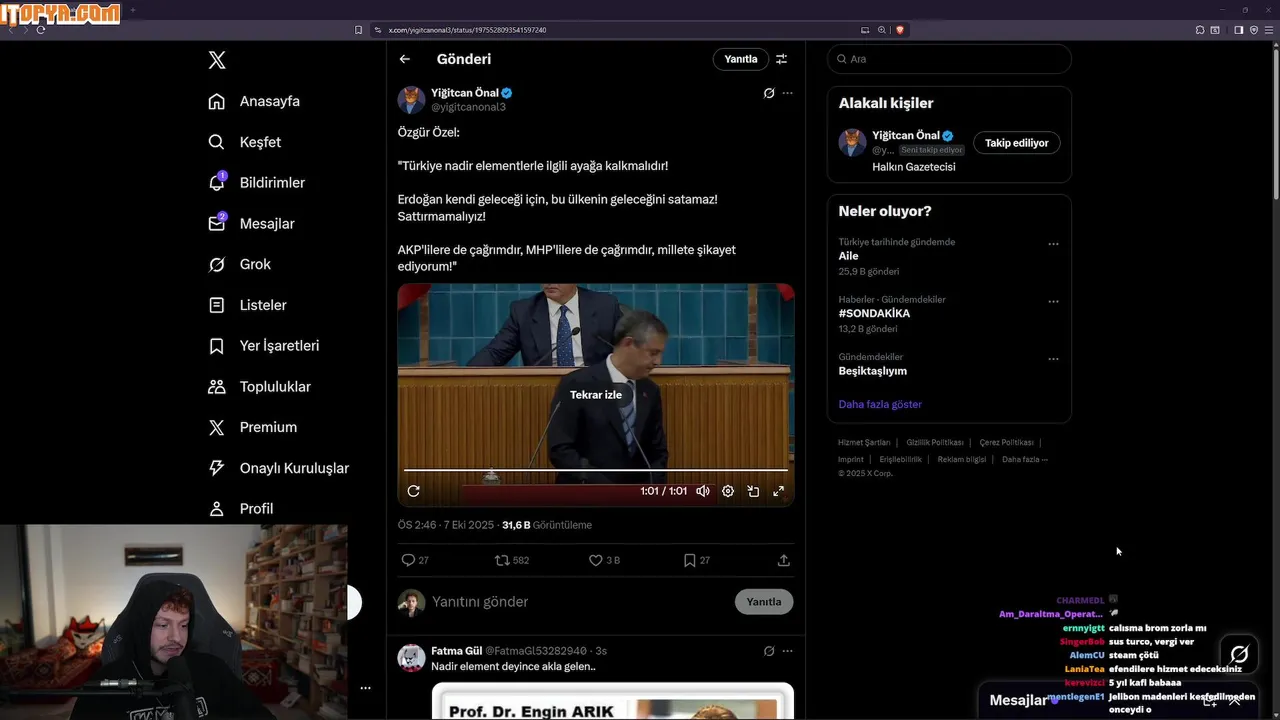This screenshot has width=1280, height=720.
Task: Click Daha fazla göster link
Action: [880, 405]
